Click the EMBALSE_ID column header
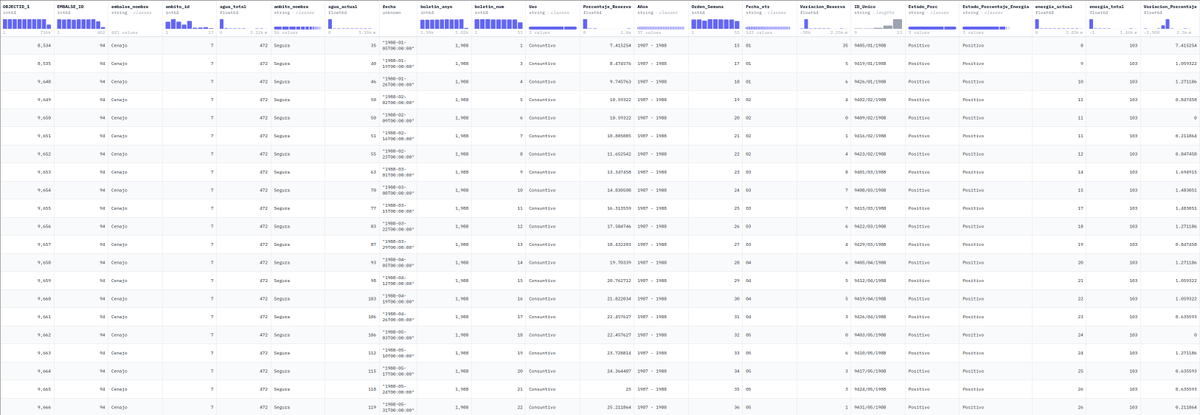This screenshot has height=415, width=1200. 70,6
